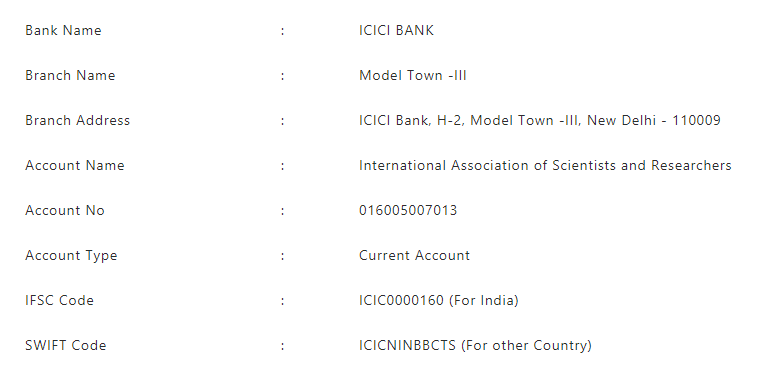Click the Model Town -III branch value
Image resolution: width=764 pixels, height=378 pixels.
[x=413, y=76]
